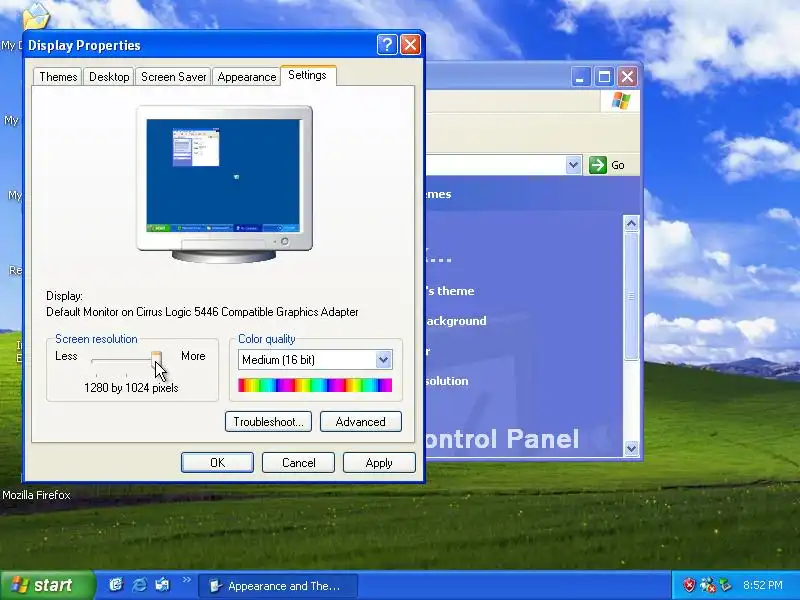The height and width of the screenshot is (600, 800).
Task: Click the folder icon at desktop top-left
Action: pos(36,16)
